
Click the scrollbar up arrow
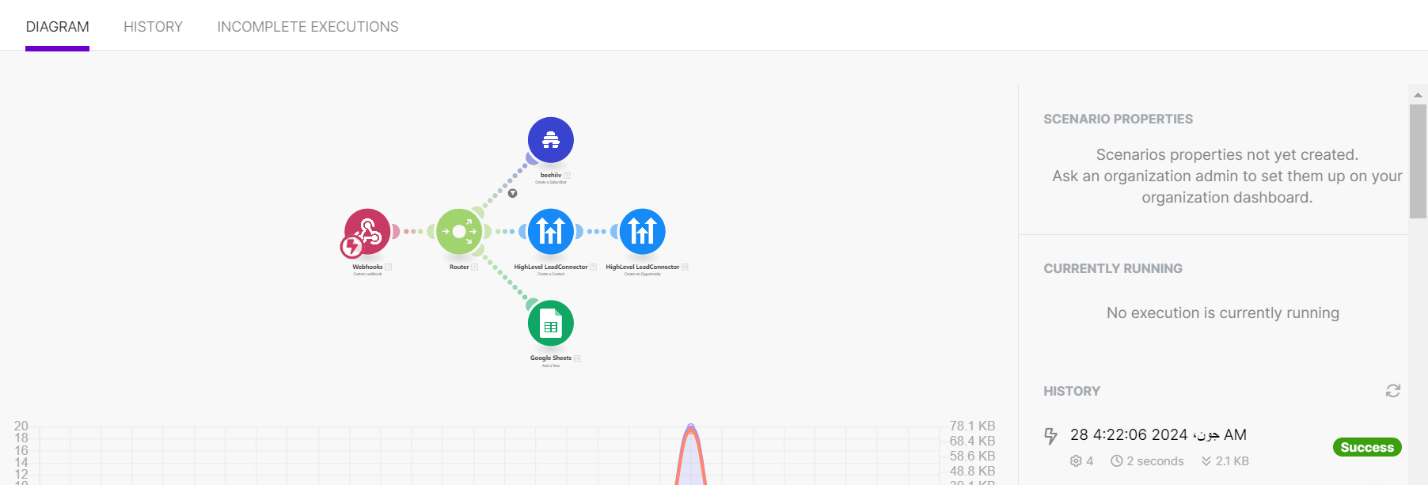[1418, 93]
